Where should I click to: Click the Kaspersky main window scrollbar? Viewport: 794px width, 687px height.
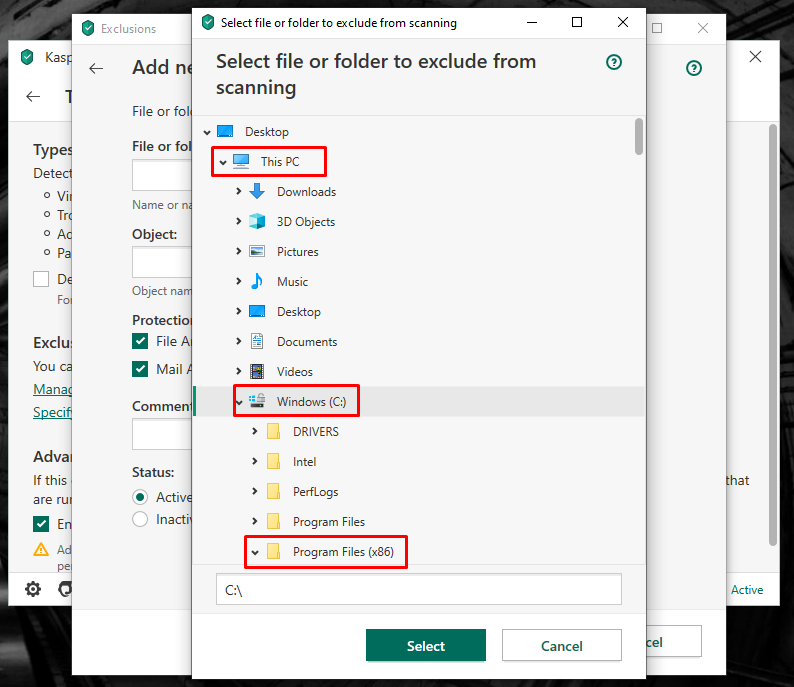[x=773, y=334]
